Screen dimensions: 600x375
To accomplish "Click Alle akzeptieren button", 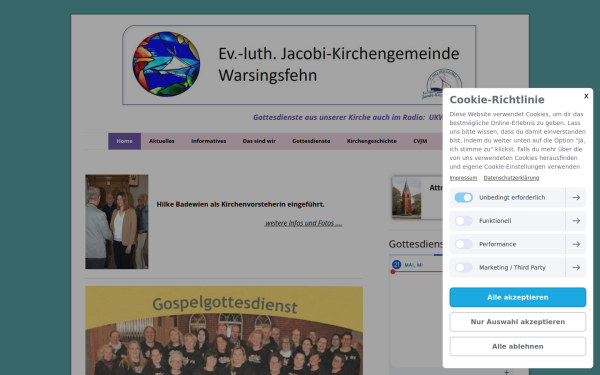I will (x=517, y=297).
